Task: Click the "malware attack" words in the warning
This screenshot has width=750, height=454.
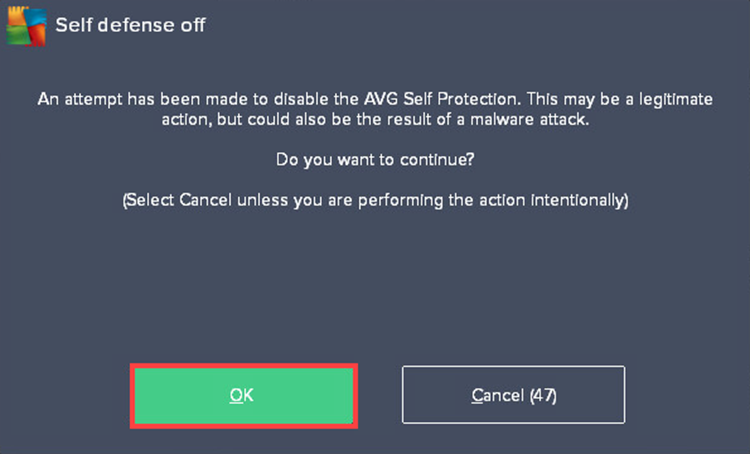Action: point(529,119)
